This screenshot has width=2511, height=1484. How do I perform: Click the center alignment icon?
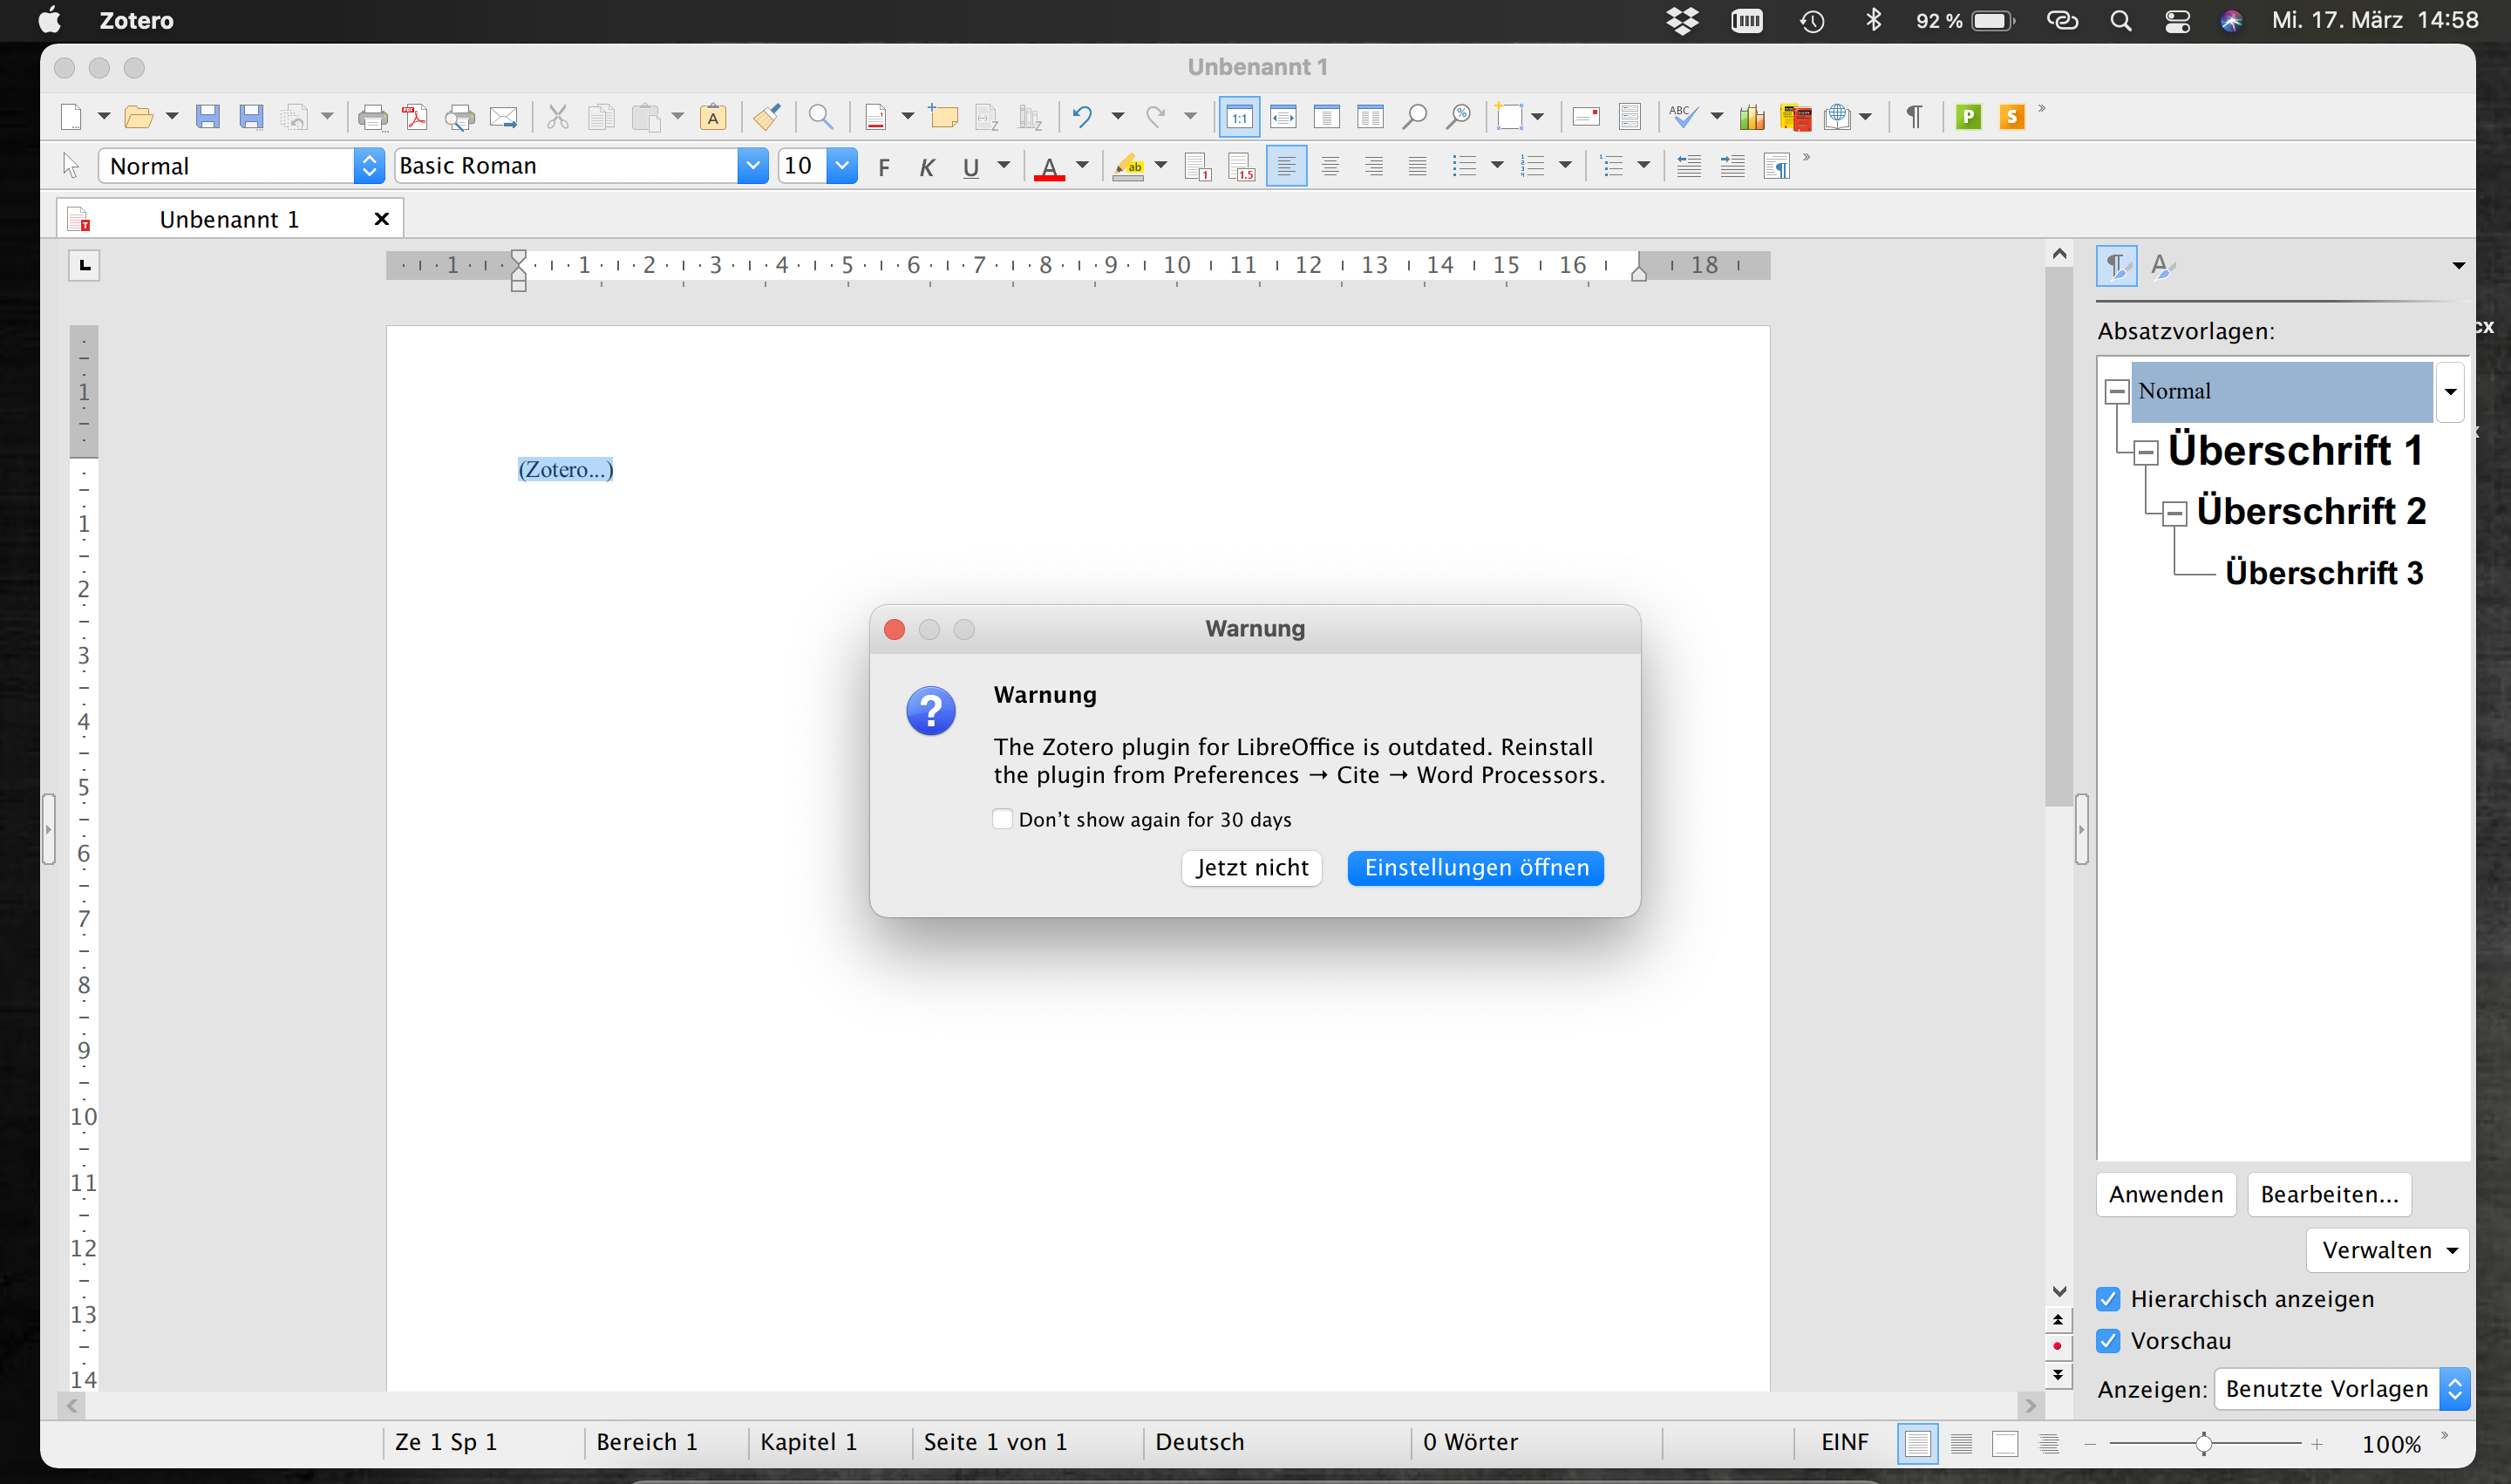tap(1330, 167)
